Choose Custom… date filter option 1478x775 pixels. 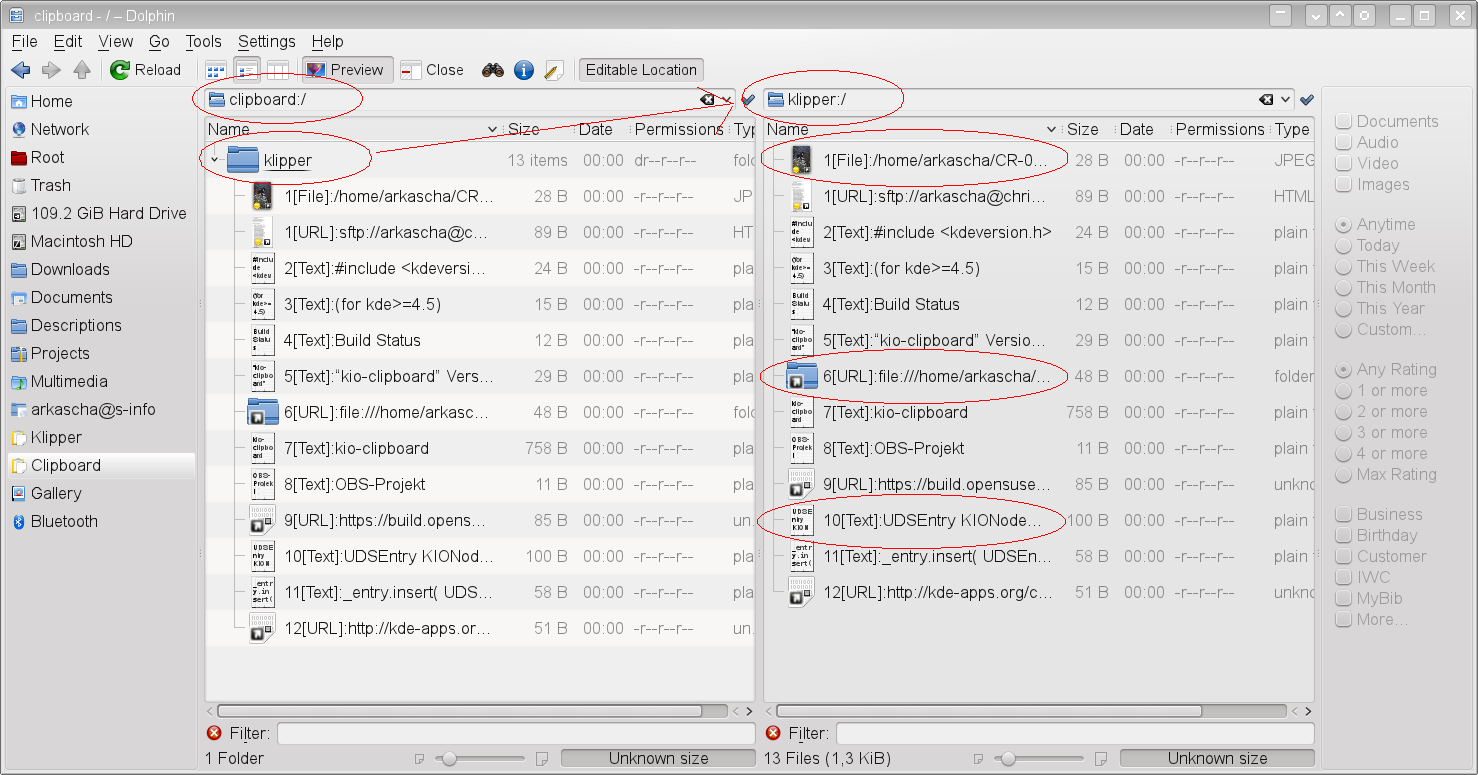click(1344, 330)
